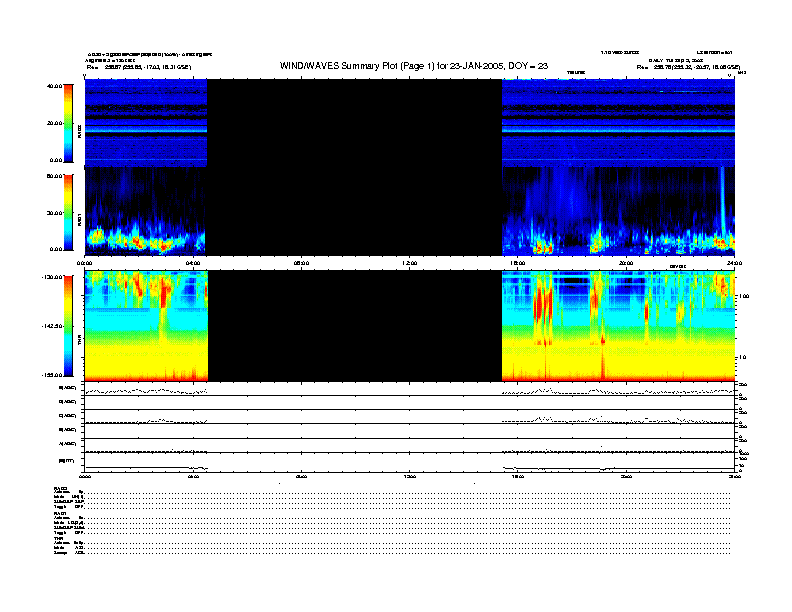792x612 pixels.
Task: Click the RAD1 status block heading
Action: pyautogui.click(x=60, y=514)
